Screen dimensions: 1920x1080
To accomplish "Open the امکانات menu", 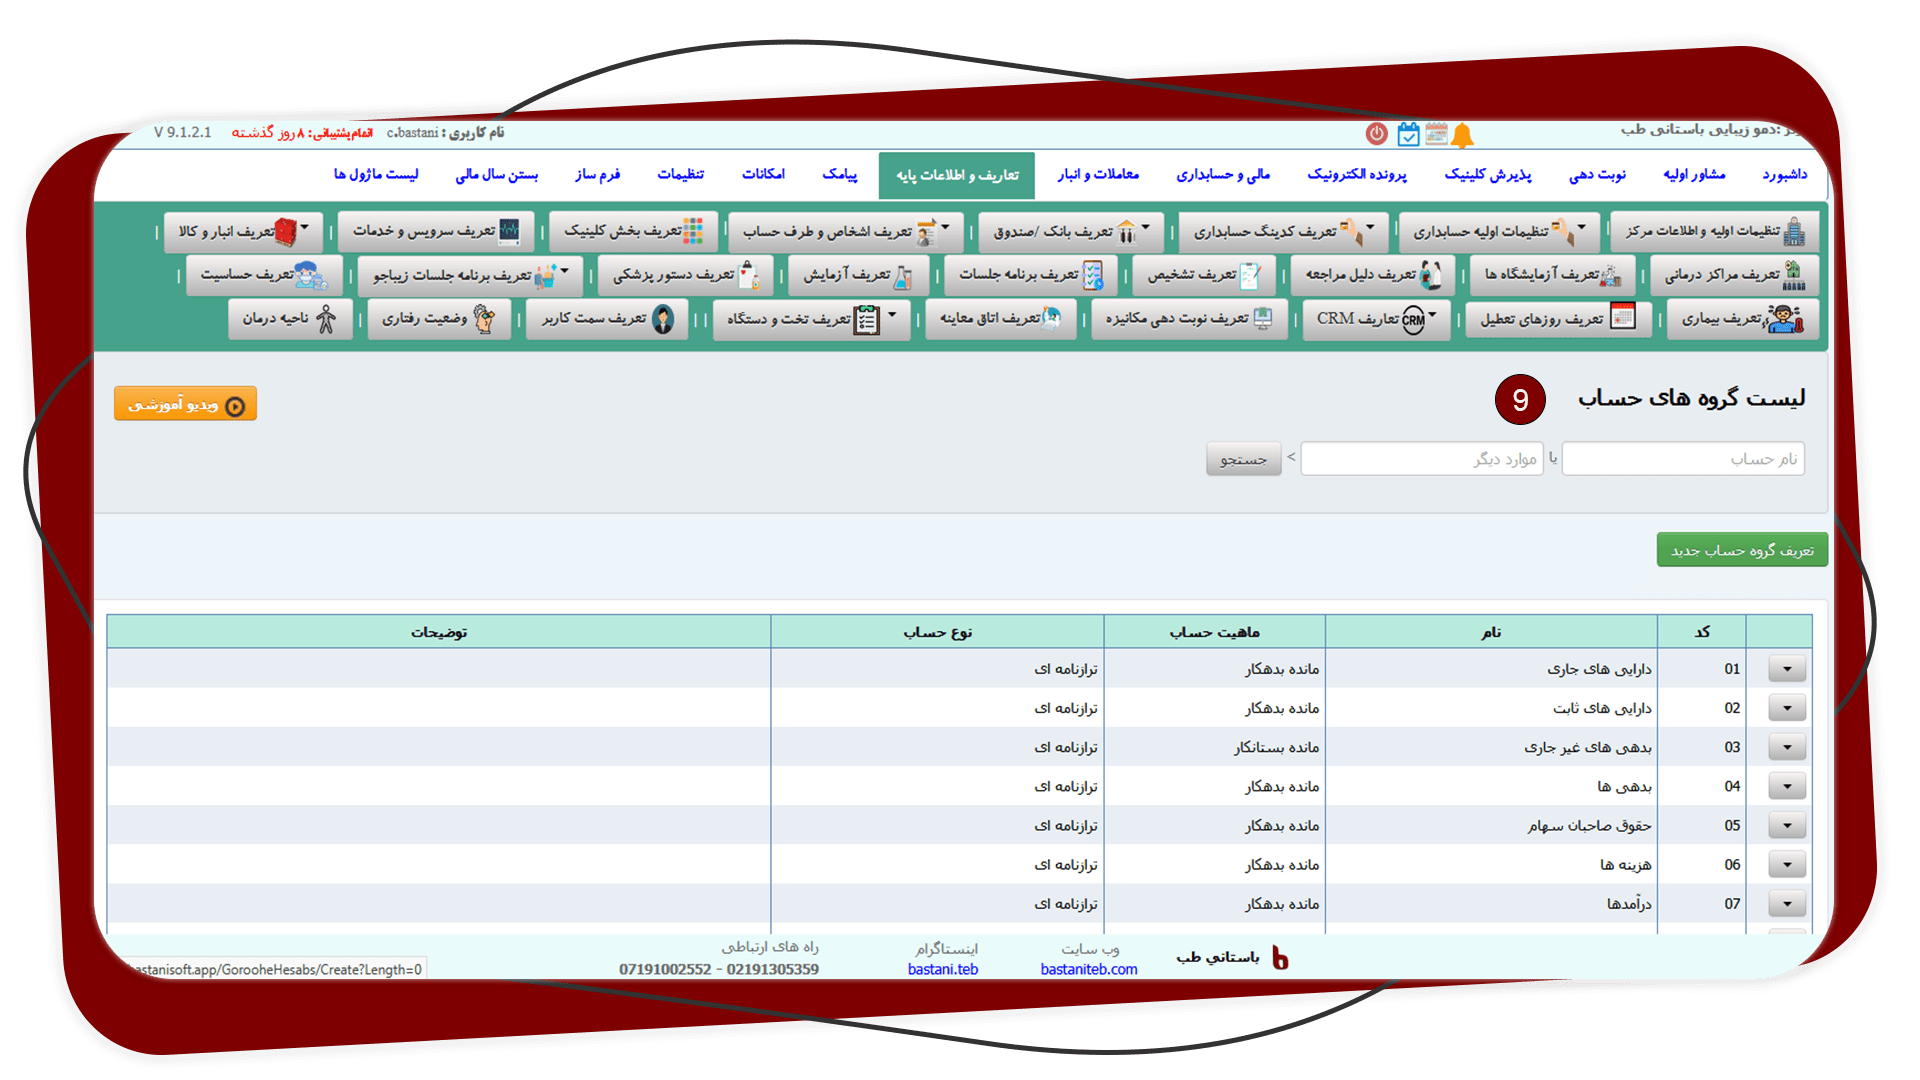I will (x=762, y=175).
